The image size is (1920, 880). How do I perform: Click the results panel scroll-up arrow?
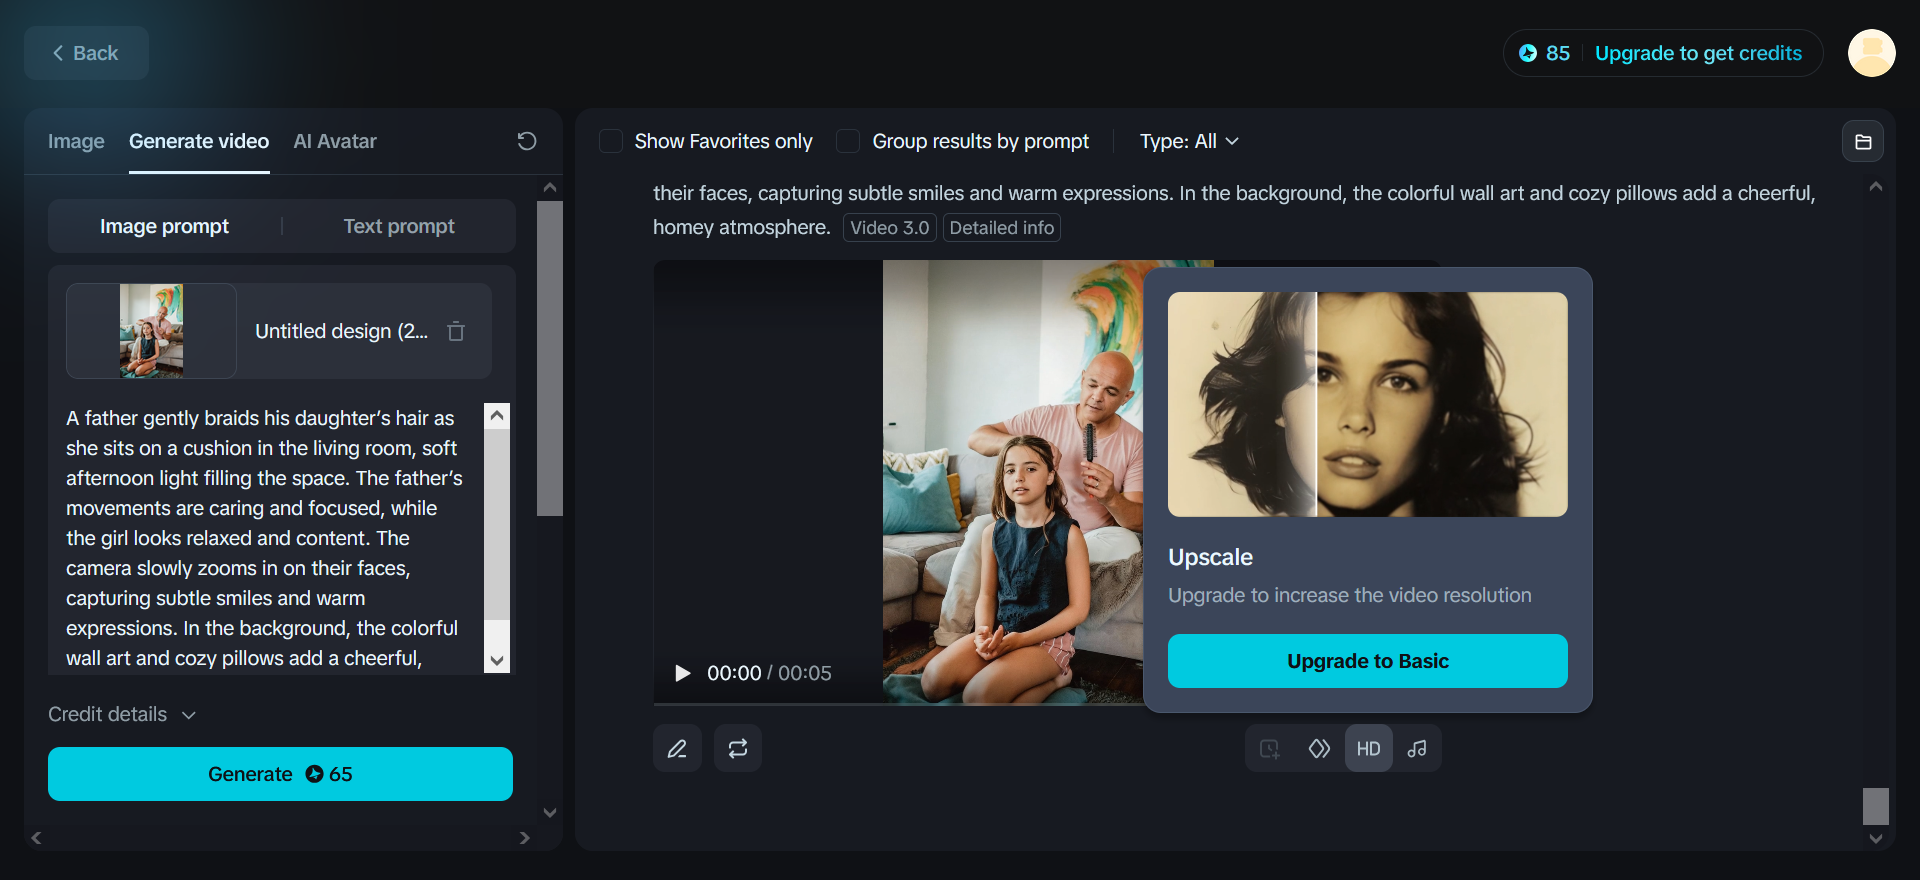pos(1876,187)
